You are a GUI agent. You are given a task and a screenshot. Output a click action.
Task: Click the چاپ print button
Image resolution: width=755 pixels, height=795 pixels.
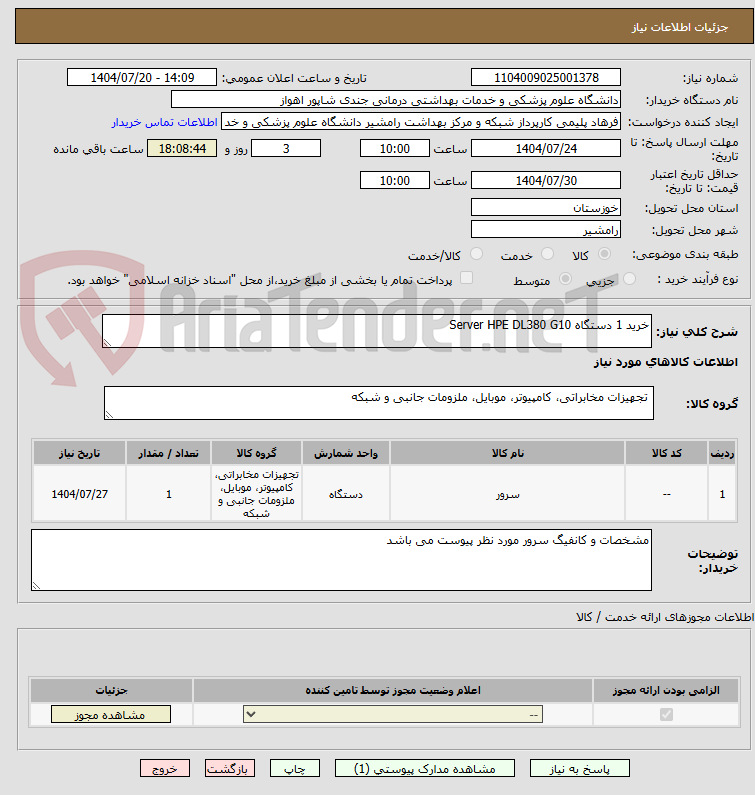[295, 768]
